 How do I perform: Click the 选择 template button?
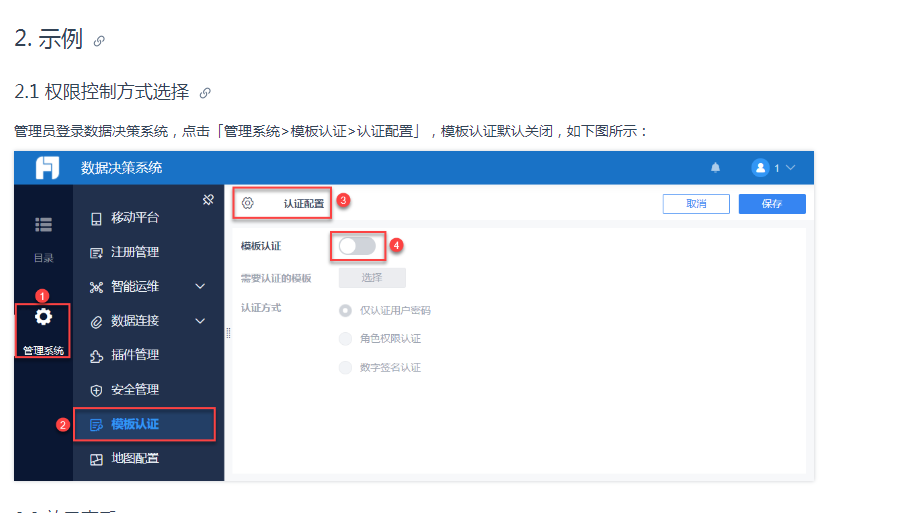[372, 278]
